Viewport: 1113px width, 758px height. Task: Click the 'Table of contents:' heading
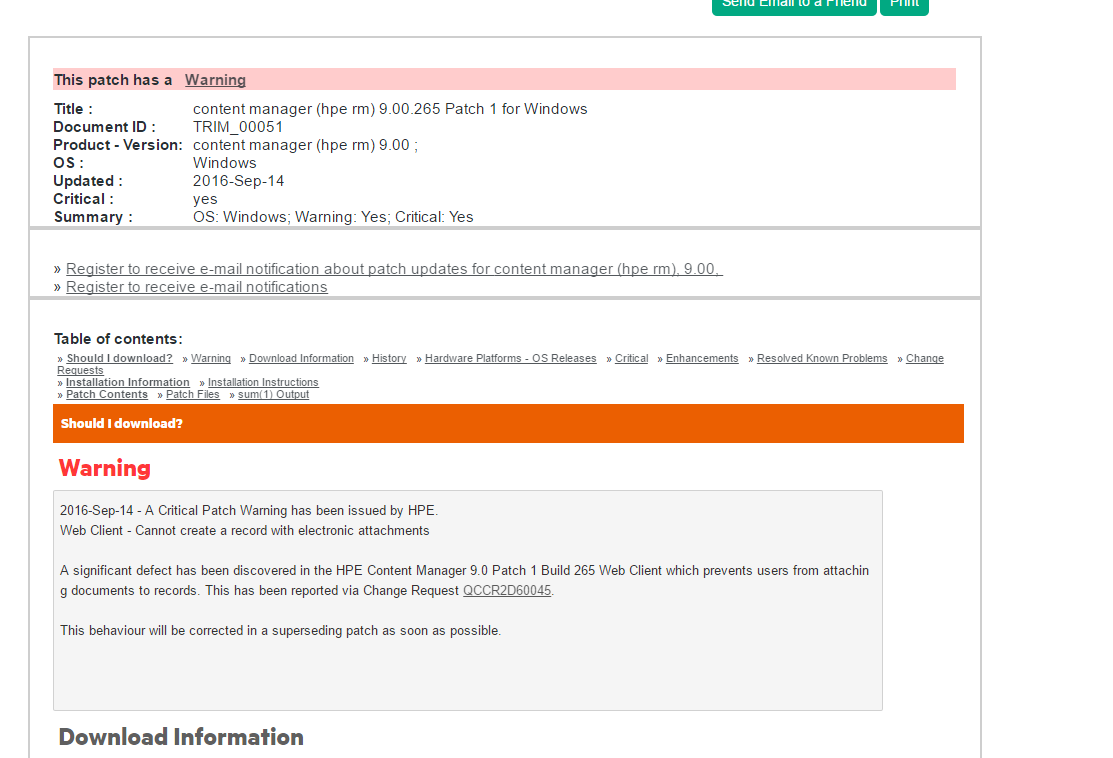click(118, 339)
